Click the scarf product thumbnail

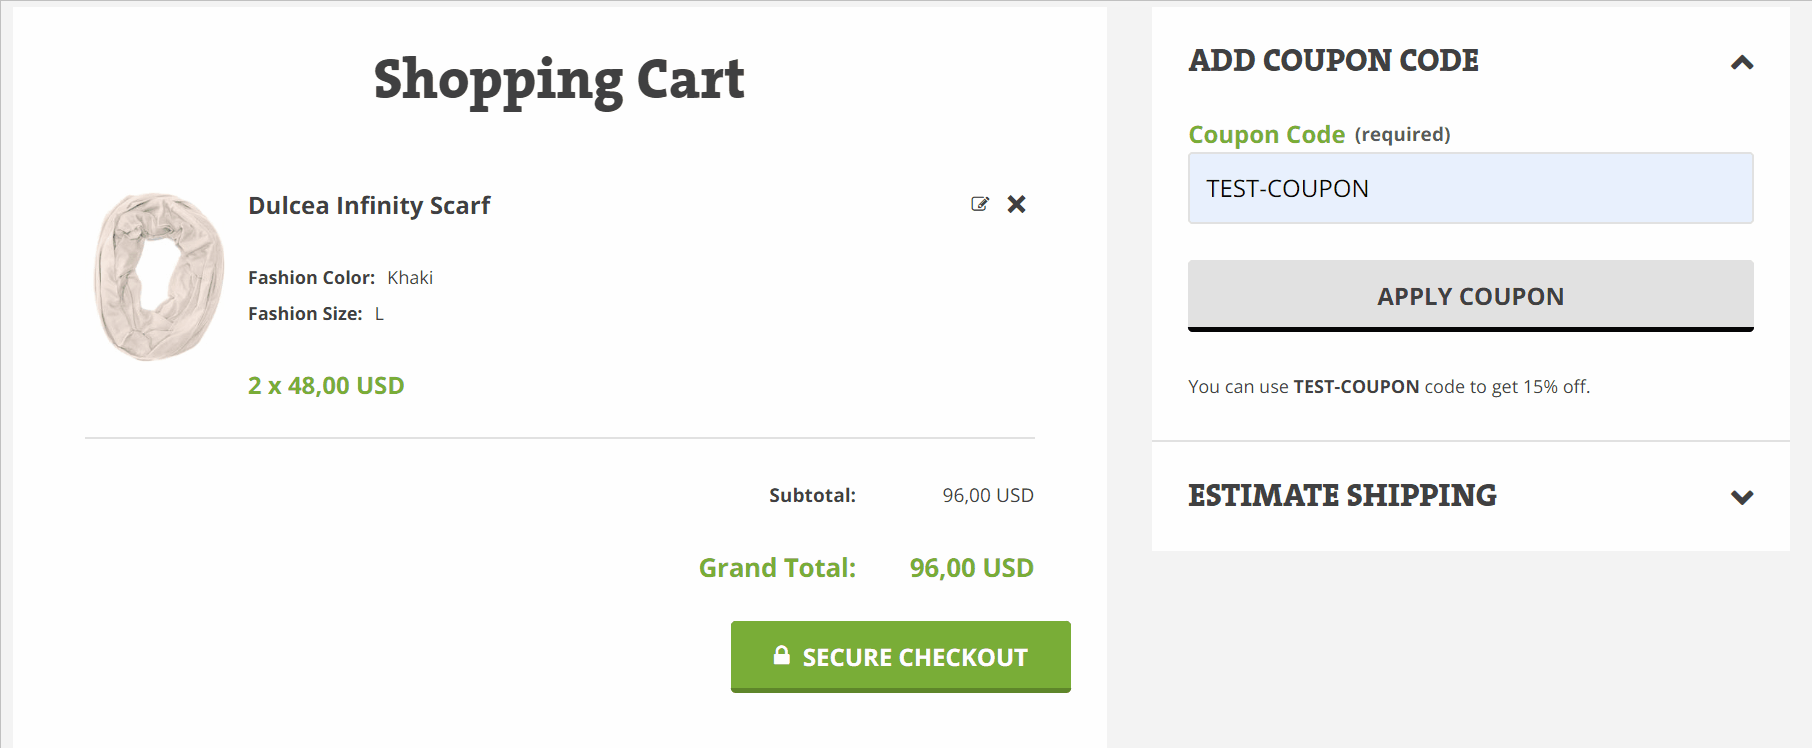[159, 277]
